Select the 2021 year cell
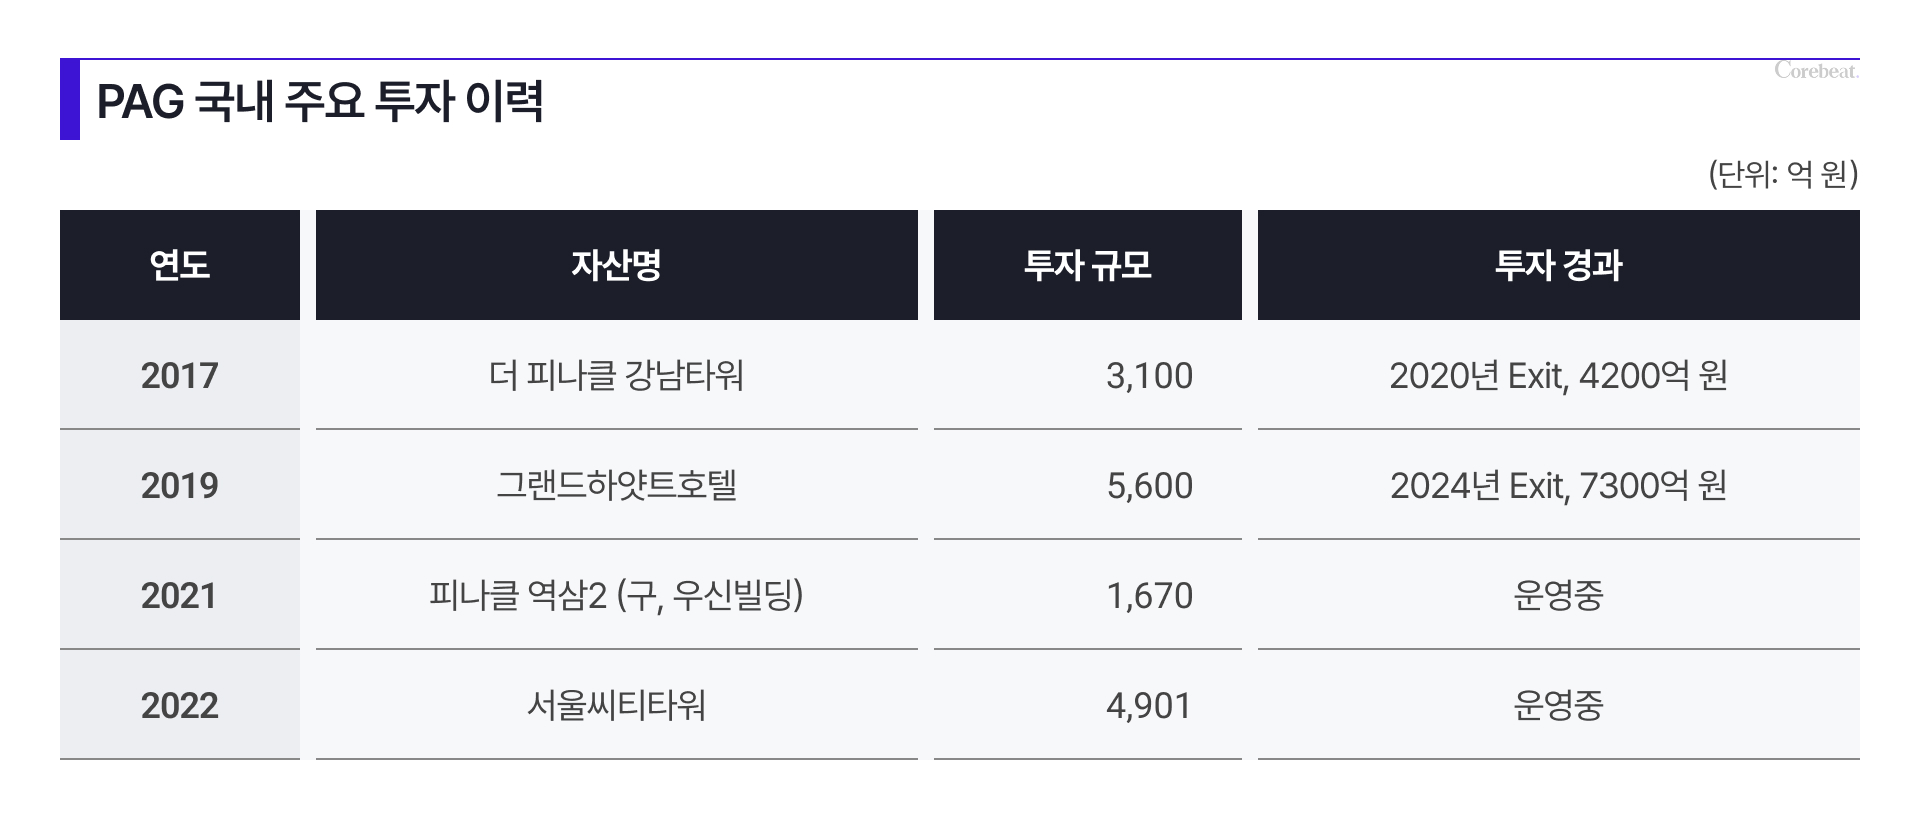1920x820 pixels. click(180, 595)
